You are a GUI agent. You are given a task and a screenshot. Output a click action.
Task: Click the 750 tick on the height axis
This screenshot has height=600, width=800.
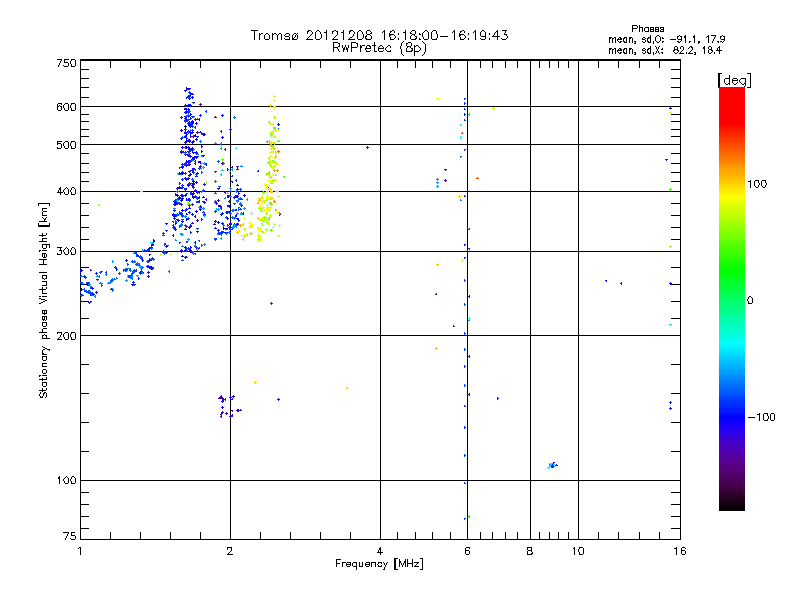66,63
